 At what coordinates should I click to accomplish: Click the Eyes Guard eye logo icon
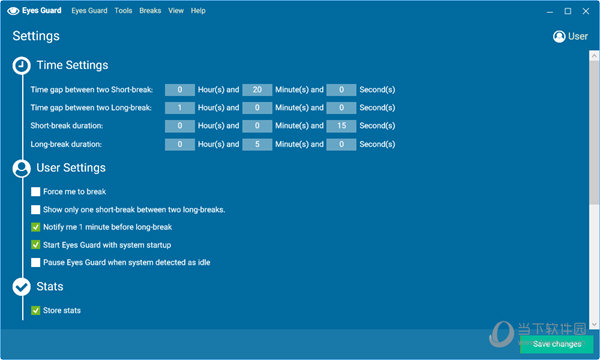(x=13, y=11)
